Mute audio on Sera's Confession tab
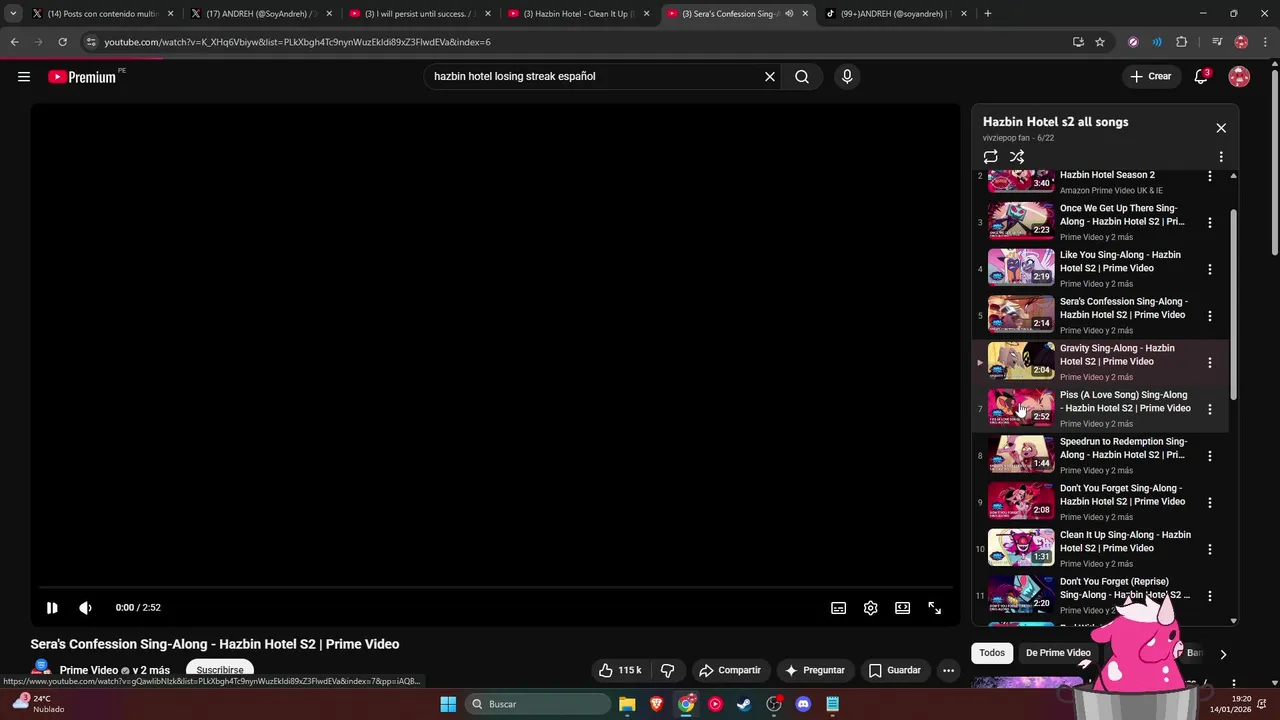The image size is (1280, 720). pyautogui.click(x=789, y=14)
